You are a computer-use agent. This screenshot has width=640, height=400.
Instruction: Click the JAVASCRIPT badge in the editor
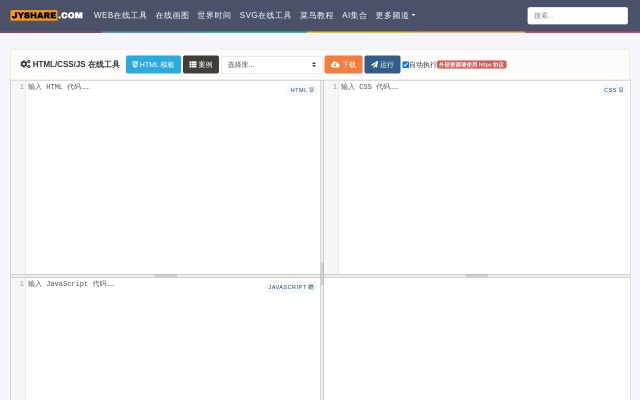(290, 287)
